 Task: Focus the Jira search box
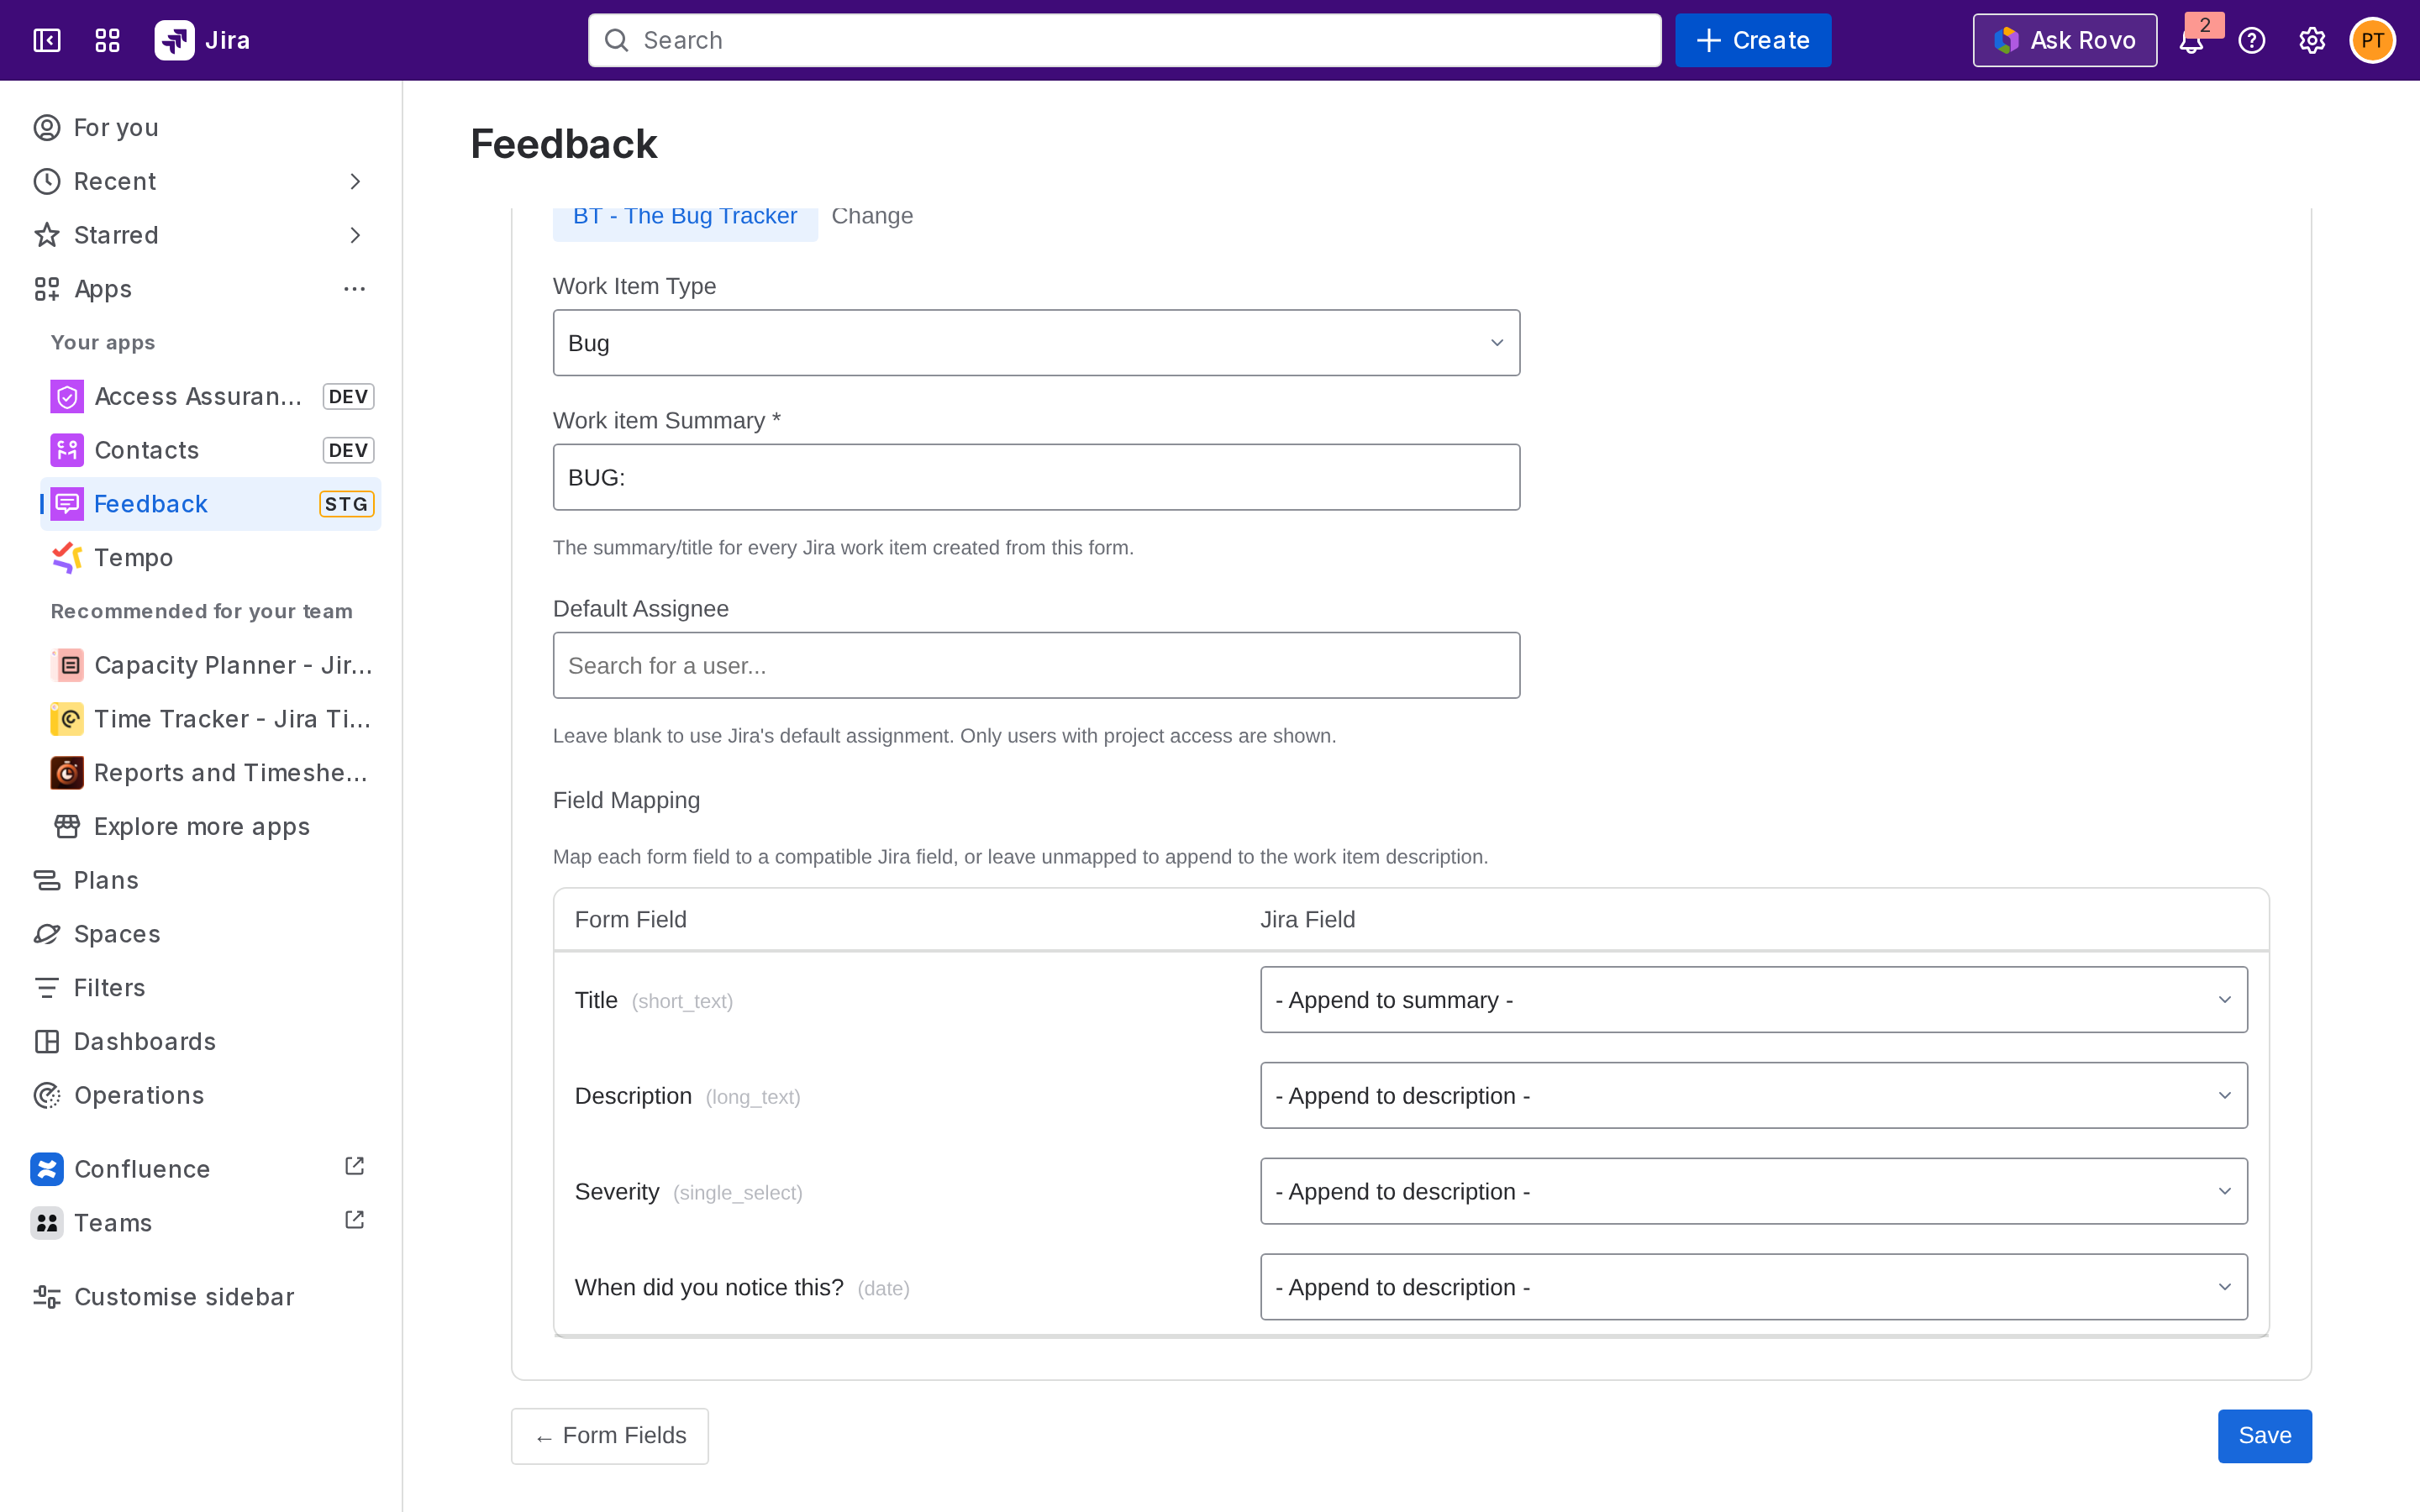click(x=1124, y=40)
